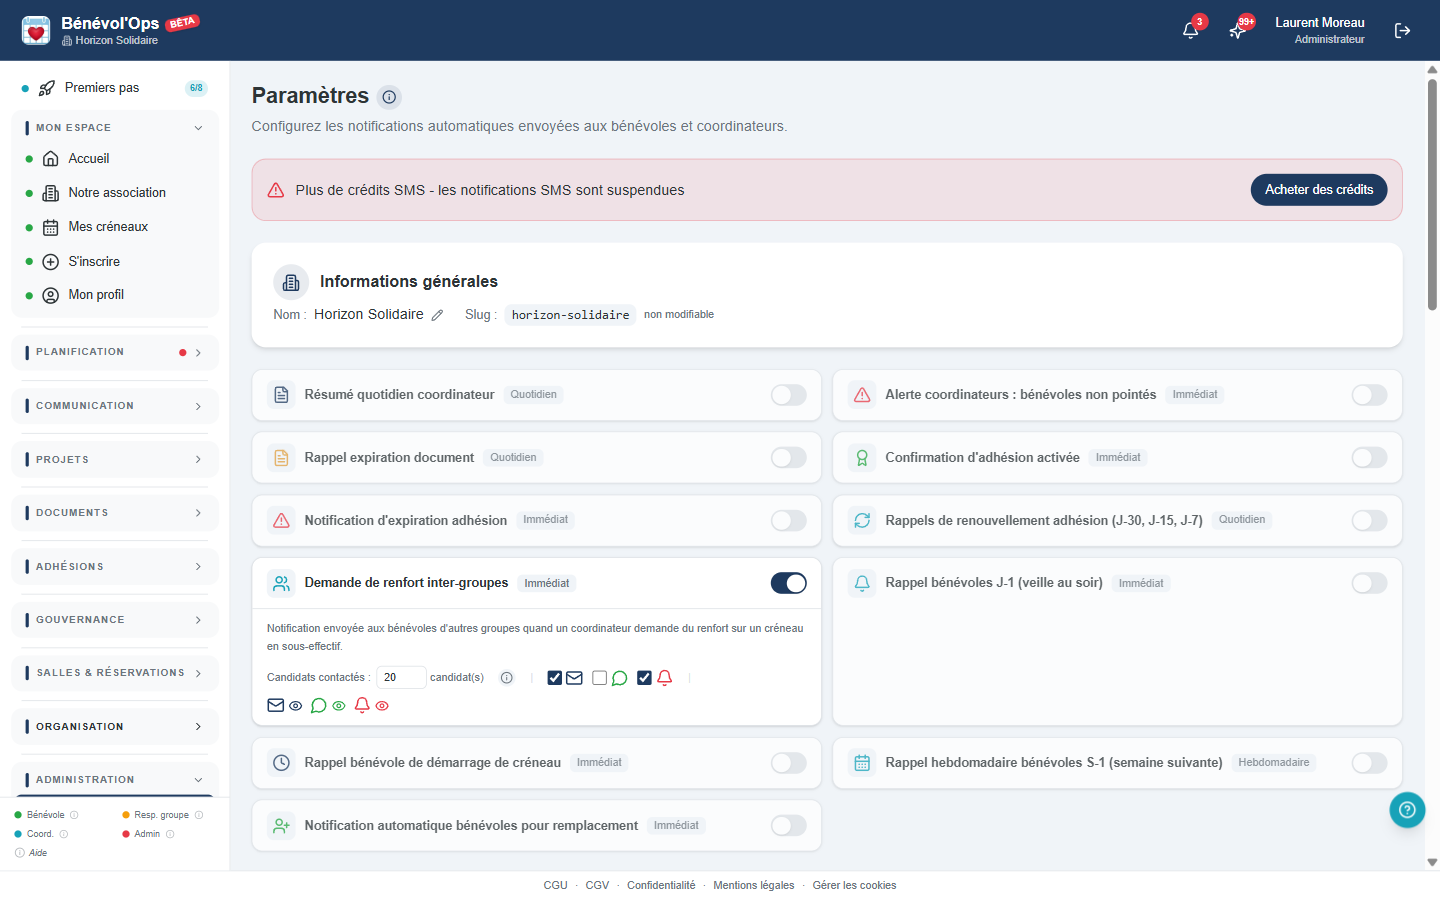Click the refresh icon of Rappels de renouvellement adhésion
The image size is (1440, 900).
tap(862, 520)
